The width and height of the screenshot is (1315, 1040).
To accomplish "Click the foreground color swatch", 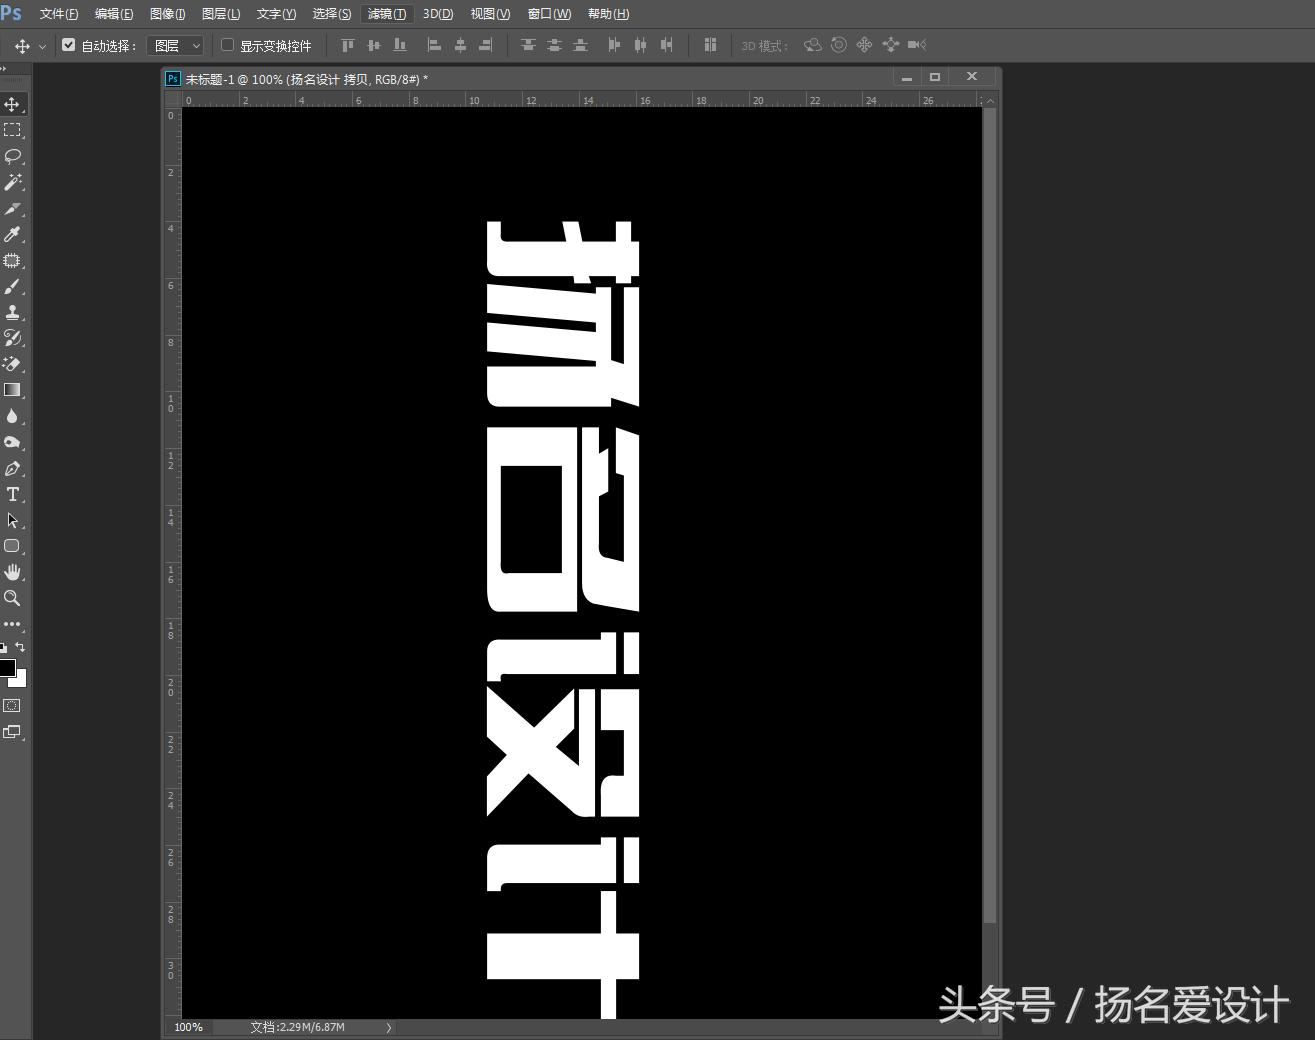I will pos(9,670).
